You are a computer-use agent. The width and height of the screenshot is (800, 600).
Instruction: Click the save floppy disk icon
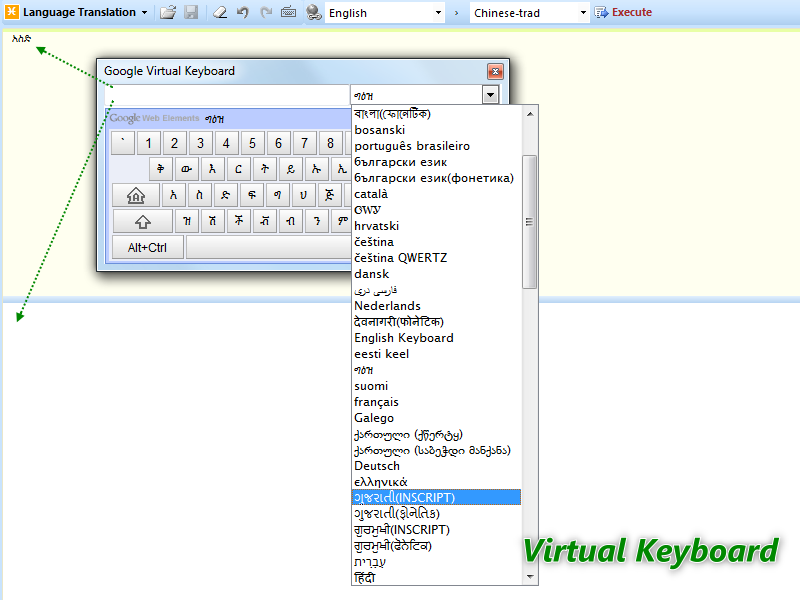(191, 12)
